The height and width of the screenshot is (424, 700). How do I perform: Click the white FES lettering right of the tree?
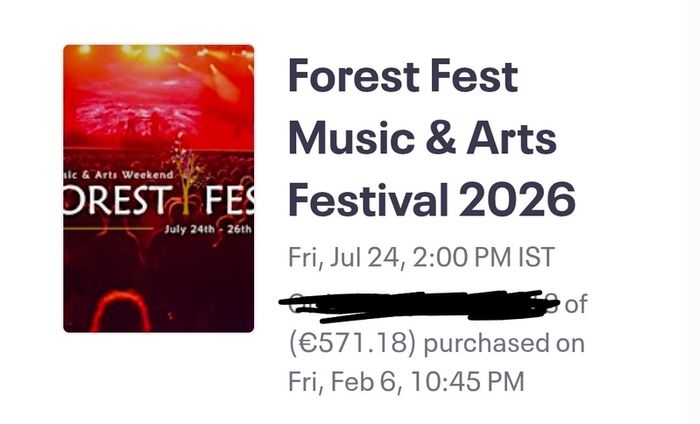point(229,200)
